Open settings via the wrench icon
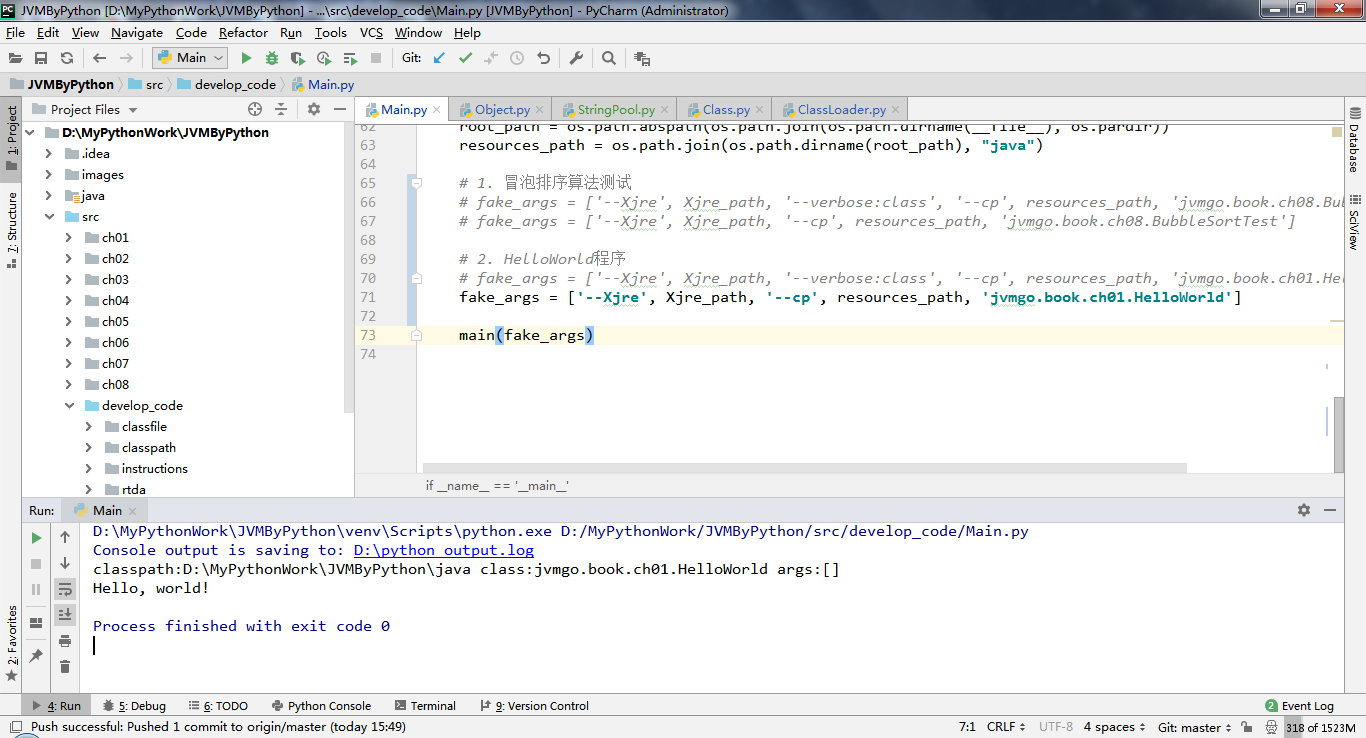Image resolution: width=1366 pixels, height=738 pixels. tap(576, 58)
